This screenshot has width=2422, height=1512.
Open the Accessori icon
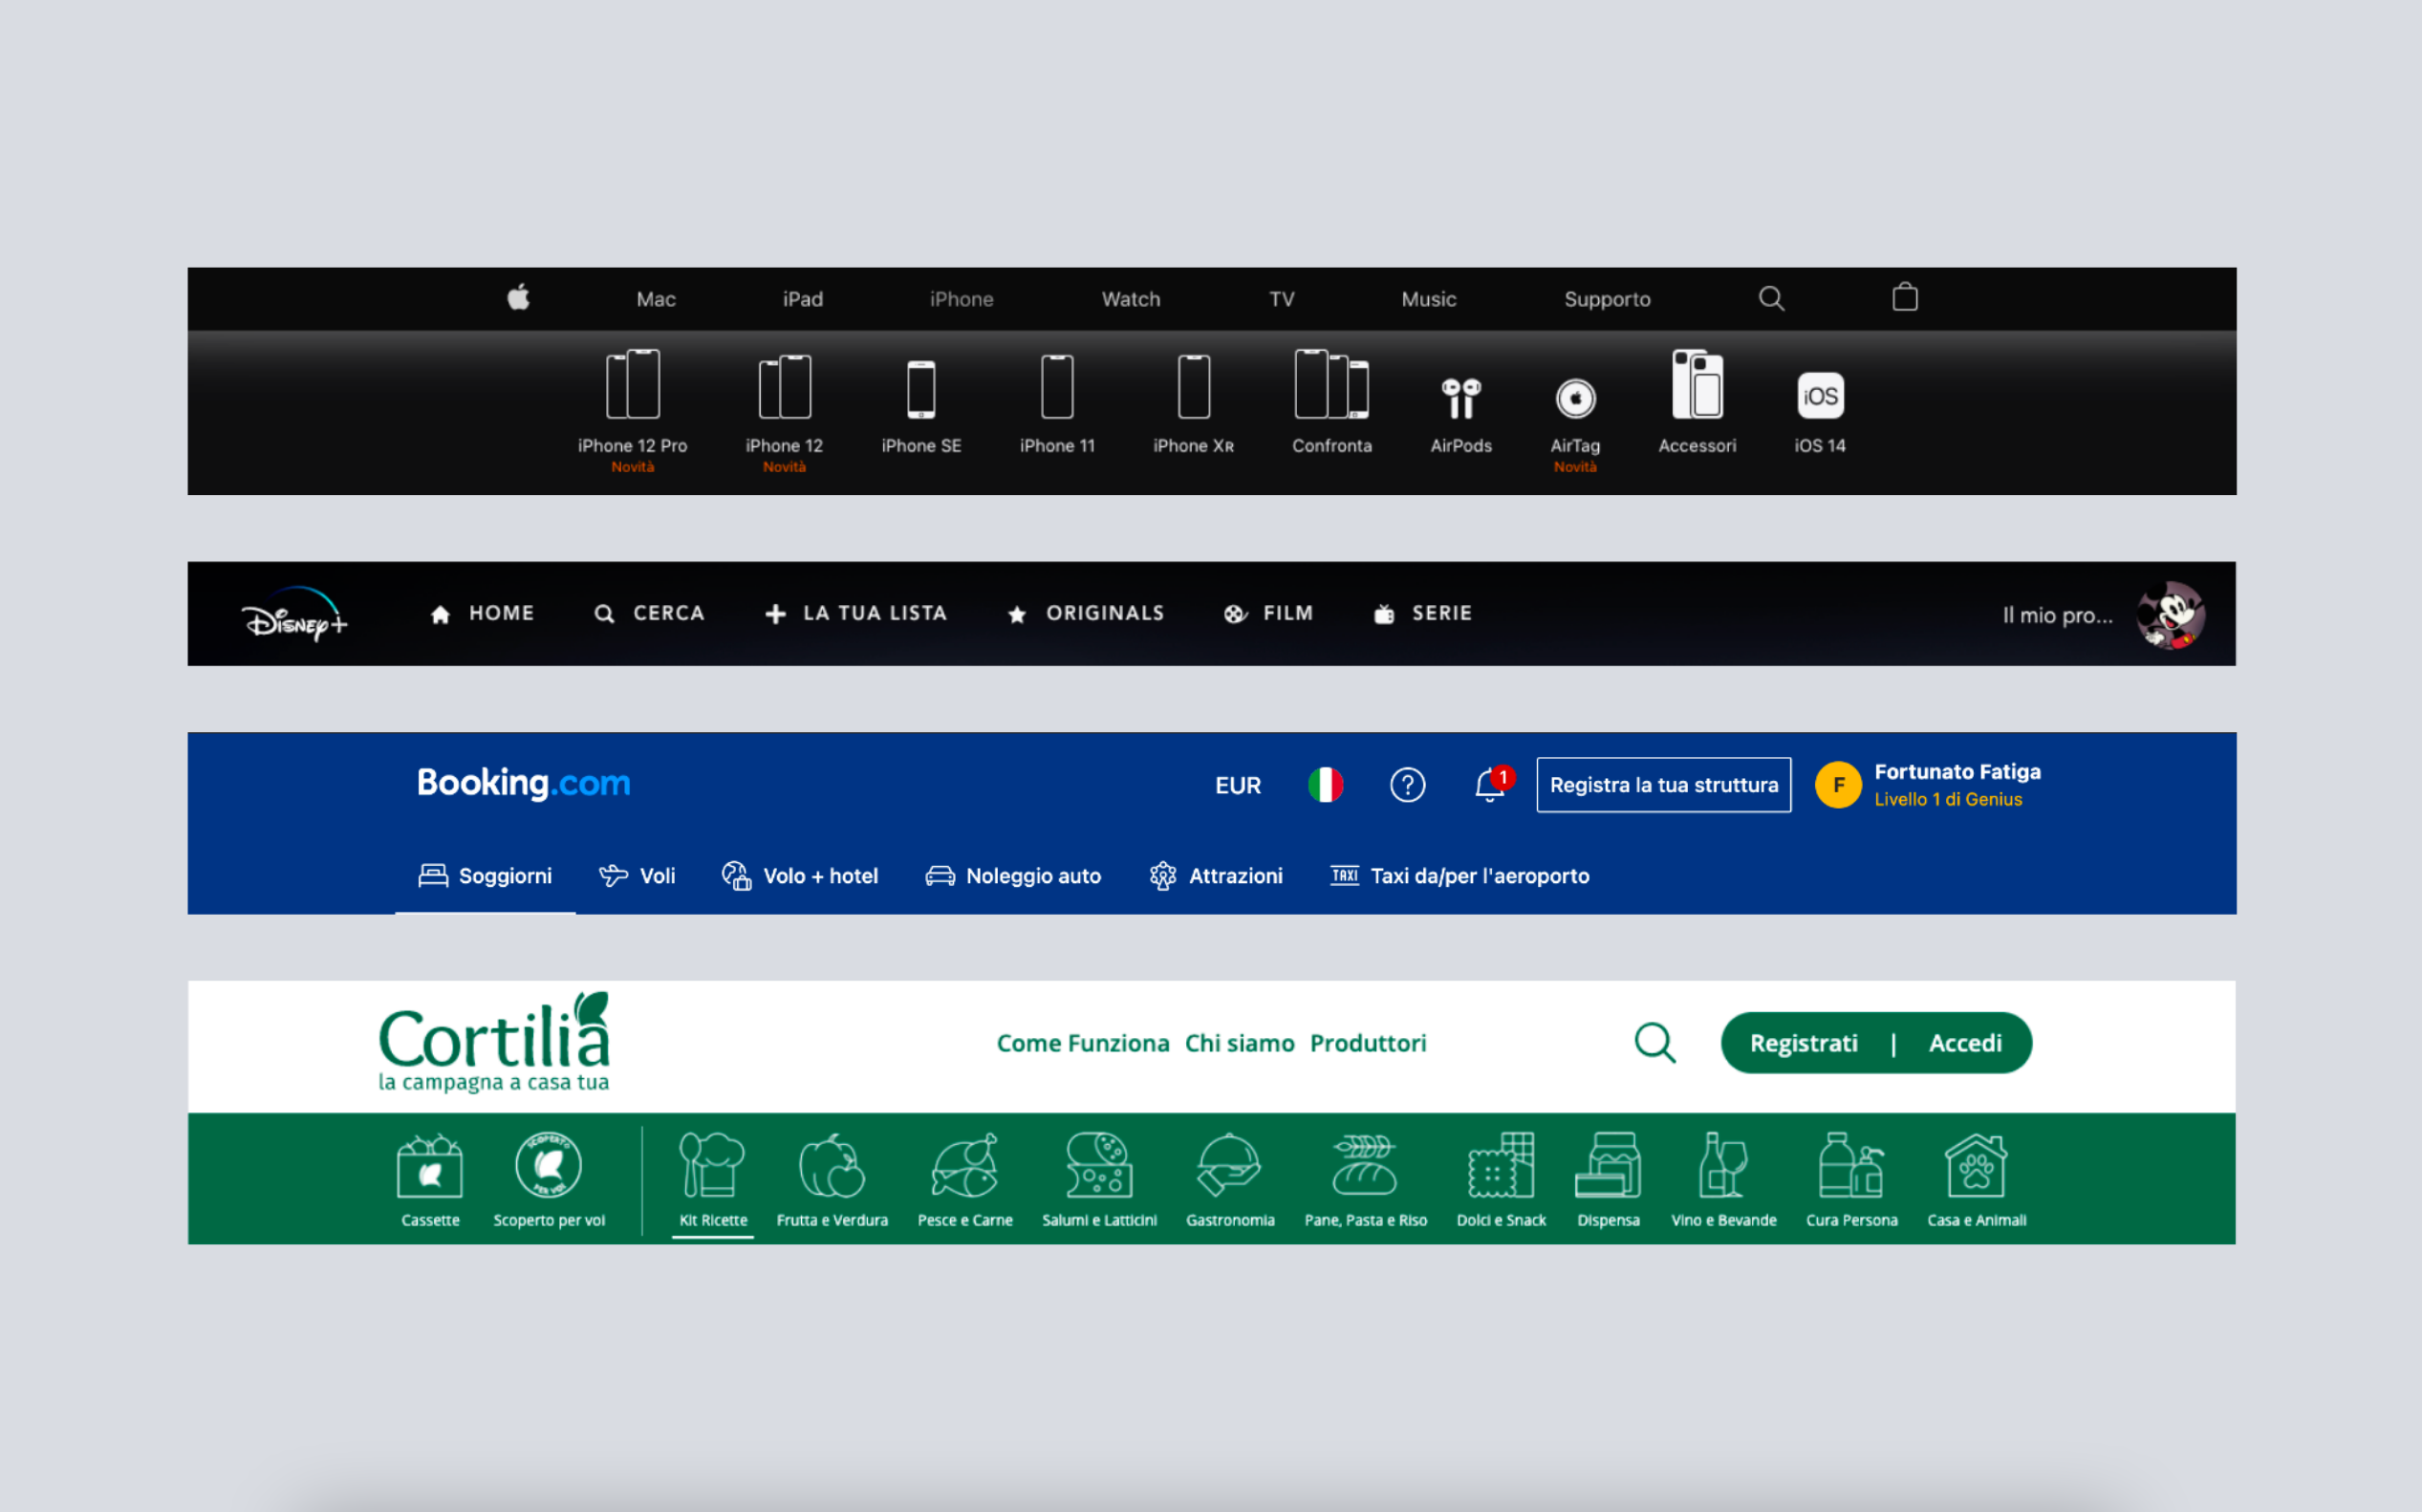tap(1697, 384)
